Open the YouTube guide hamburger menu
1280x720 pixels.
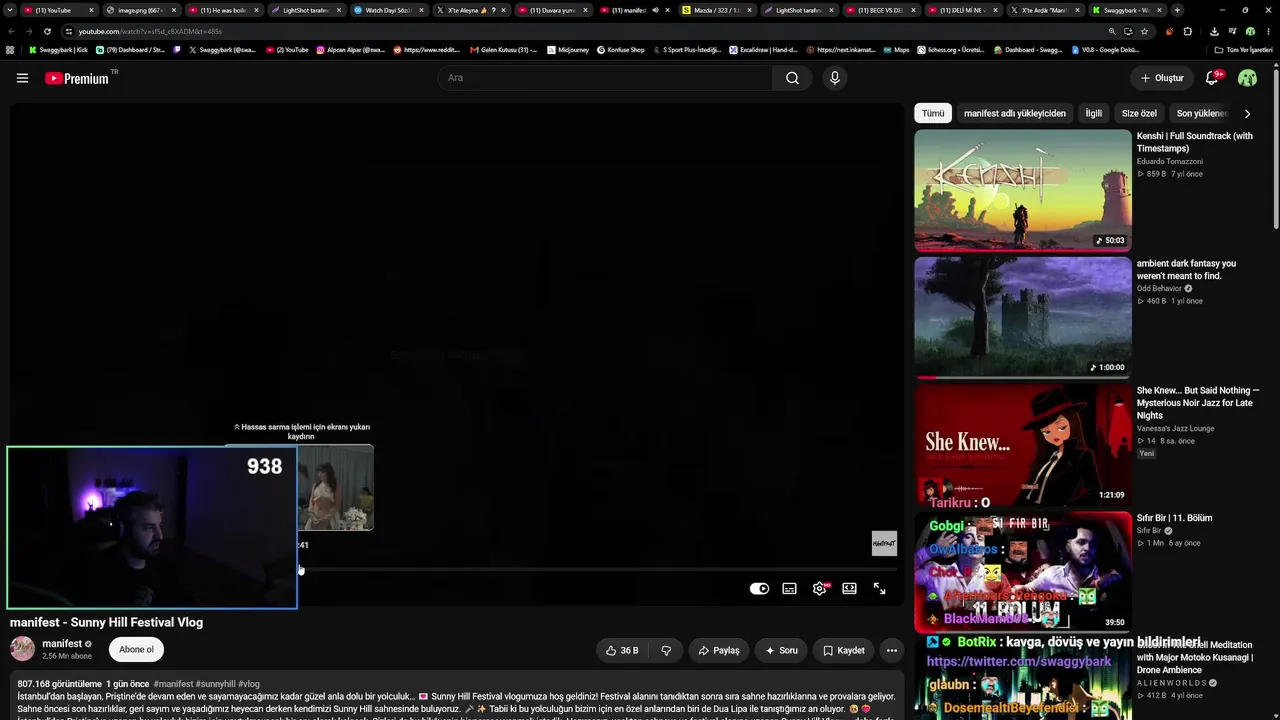click(22, 78)
